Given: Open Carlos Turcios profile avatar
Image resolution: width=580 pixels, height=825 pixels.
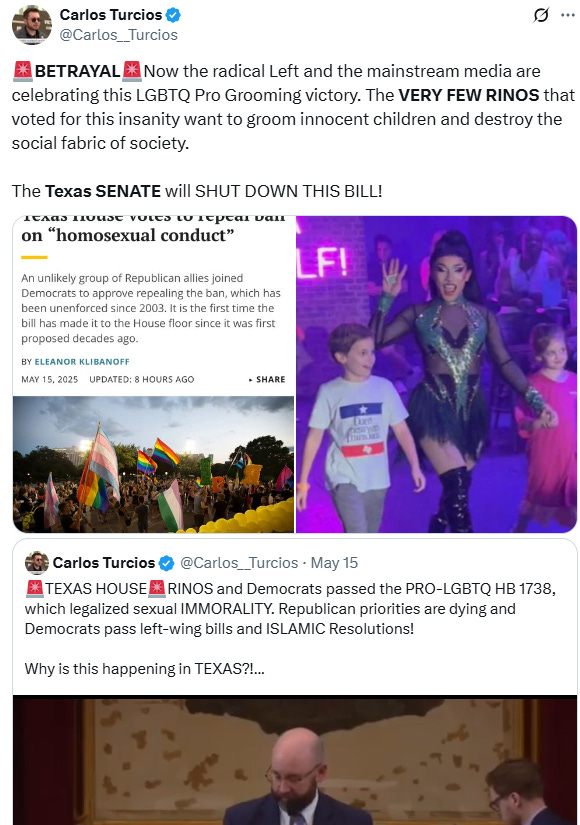Looking at the screenshot, I should [x=32, y=24].
